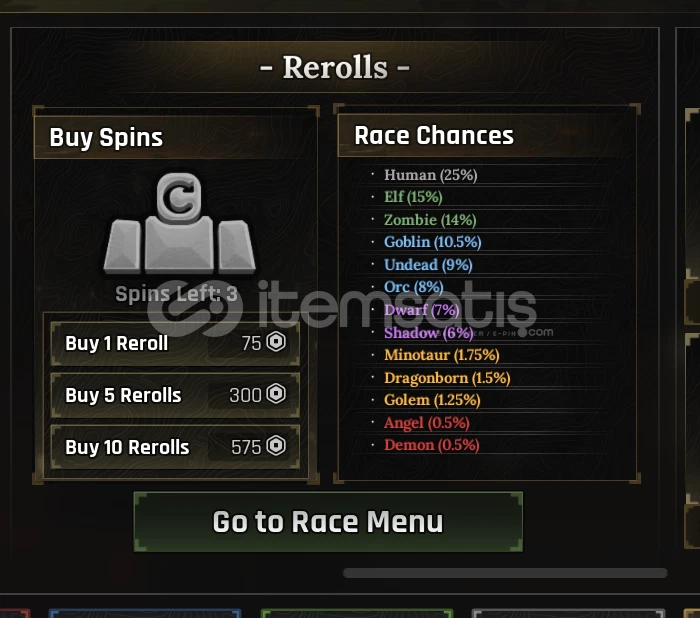Select Undead (9%) race entry
The image size is (700, 618).
(428, 265)
